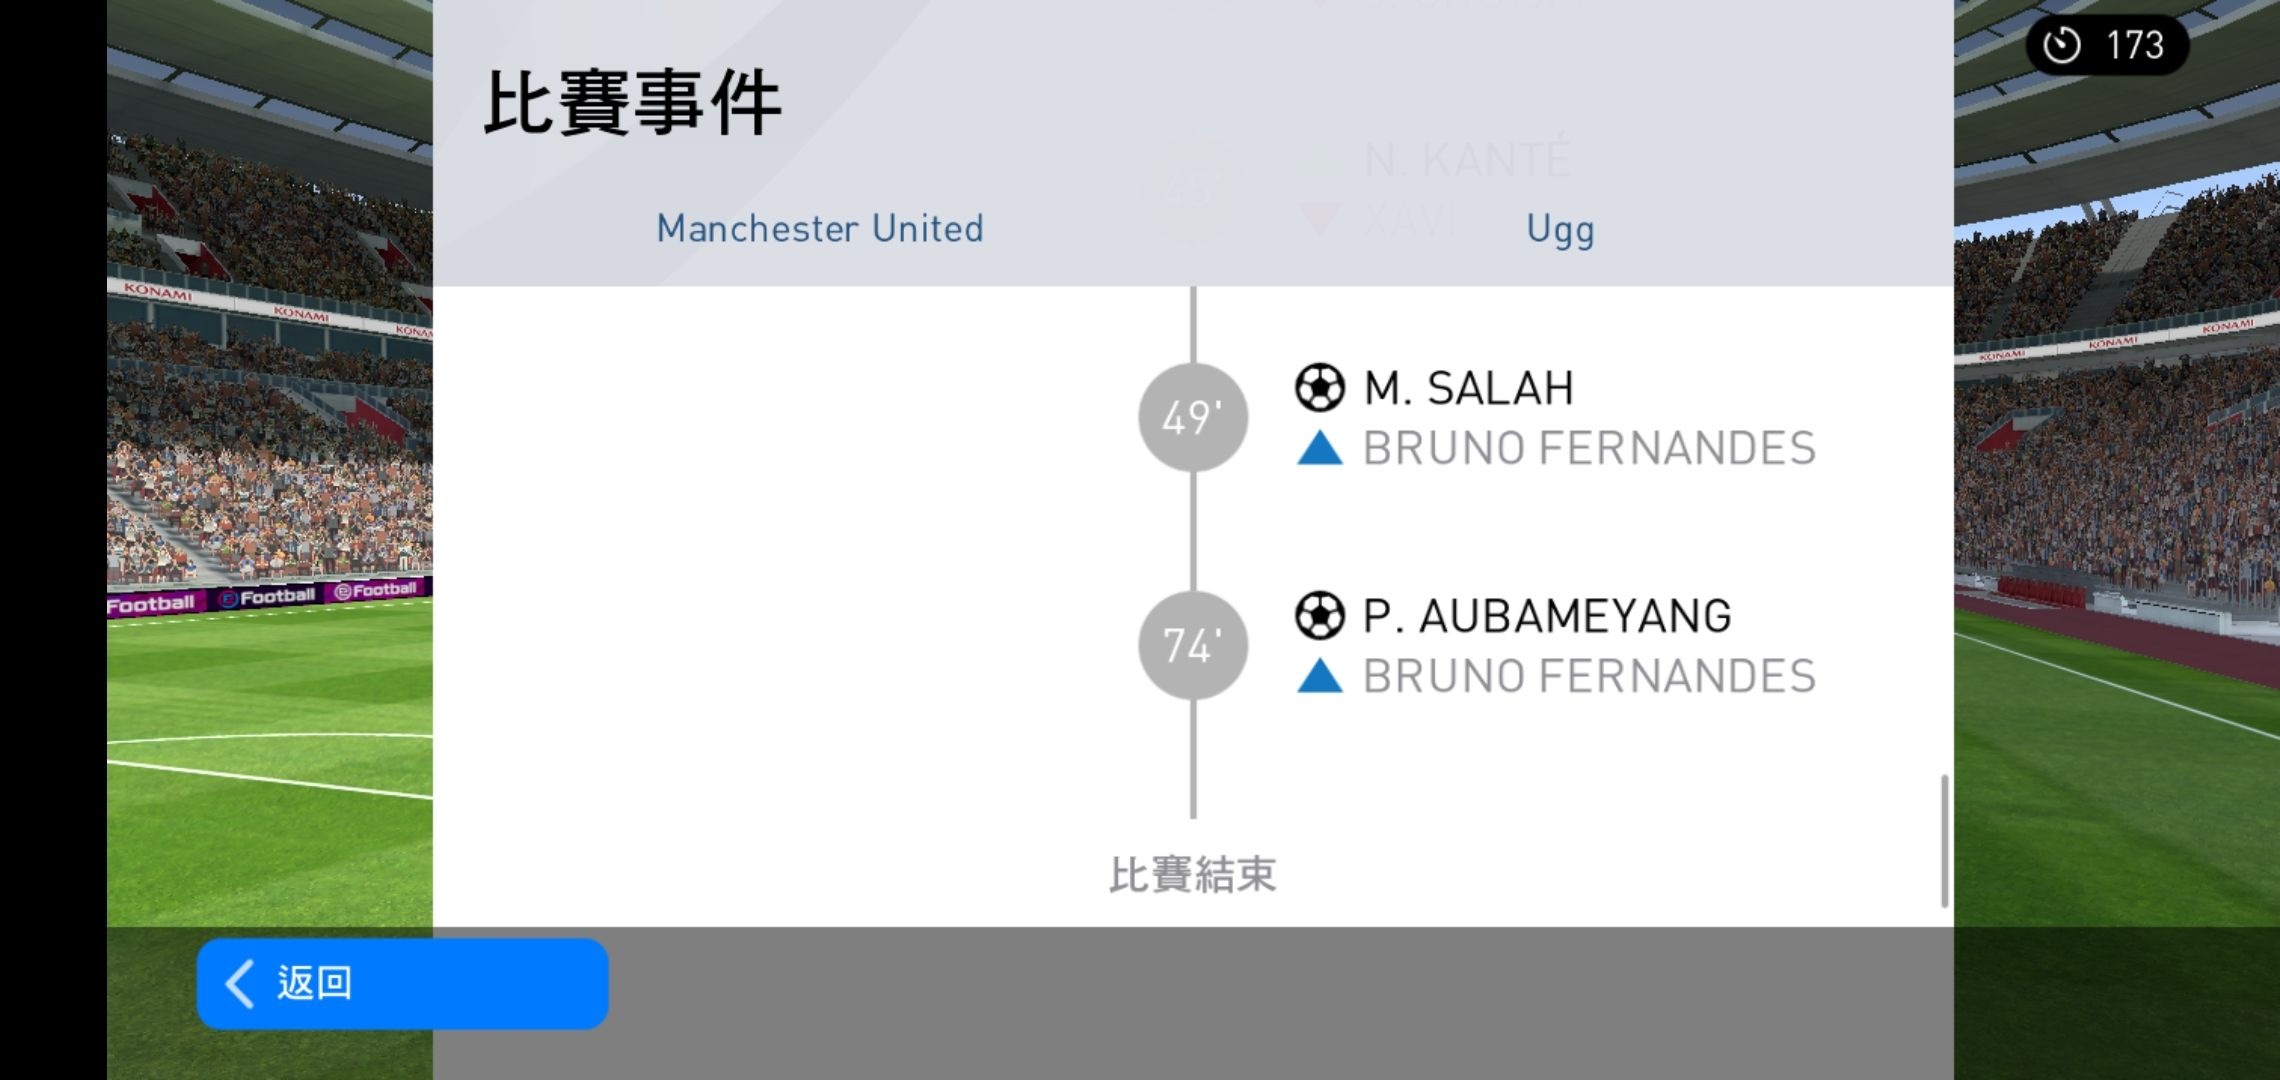Select the Ugg team label
This screenshot has height=1080, width=2280.
(x=1560, y=231)
